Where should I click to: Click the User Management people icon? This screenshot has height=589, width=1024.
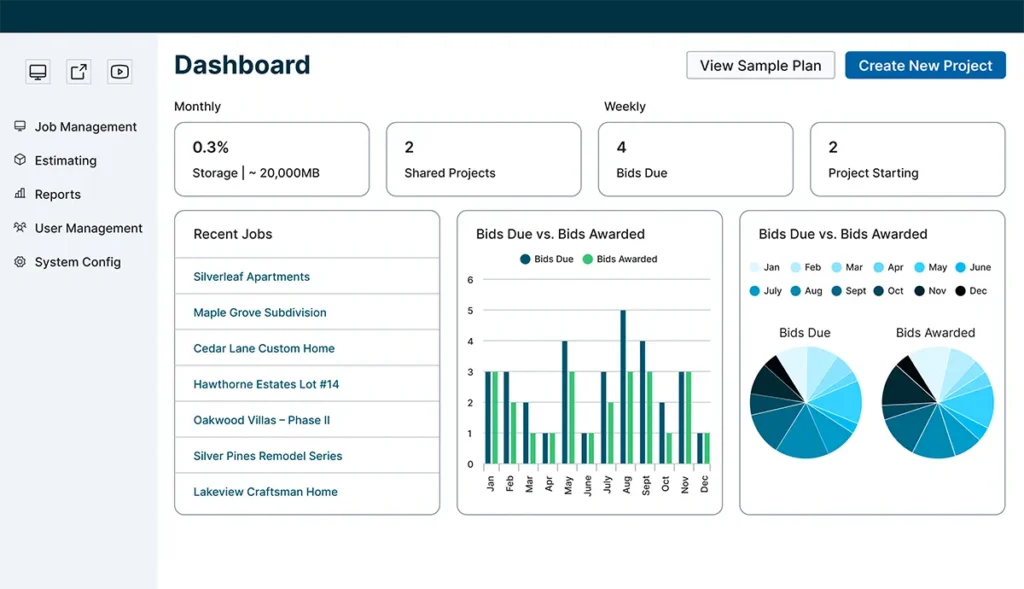tap(20, 228)
